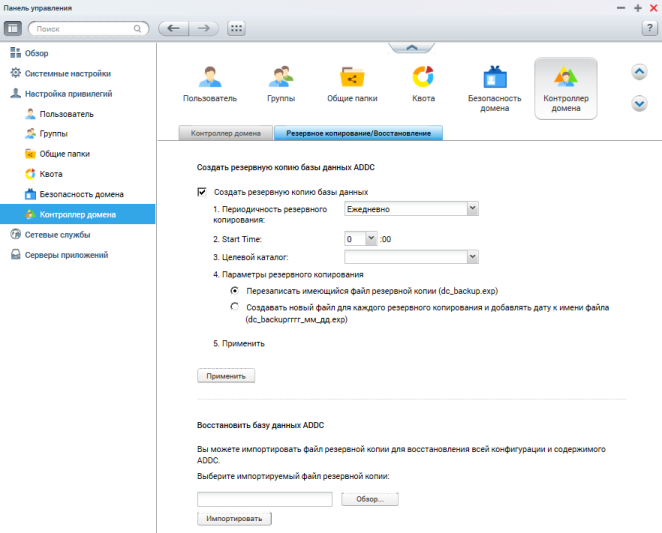Collapse the top icon panel chevron
Screen dimensions: 662x533
point(412,48)
